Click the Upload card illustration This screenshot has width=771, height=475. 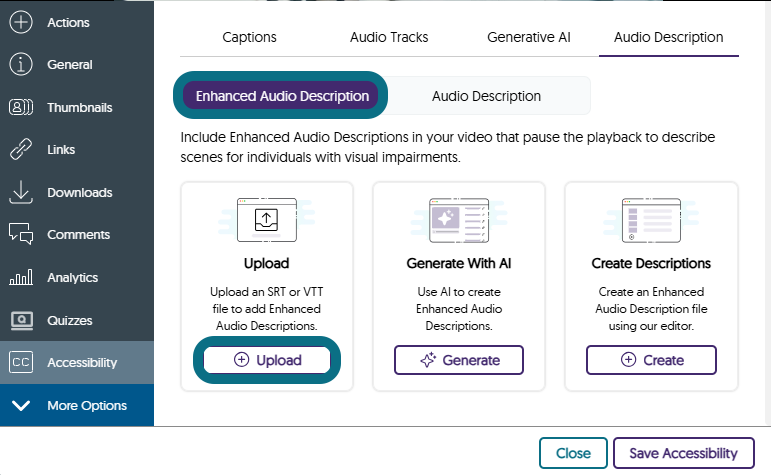(x=267, y=220)
